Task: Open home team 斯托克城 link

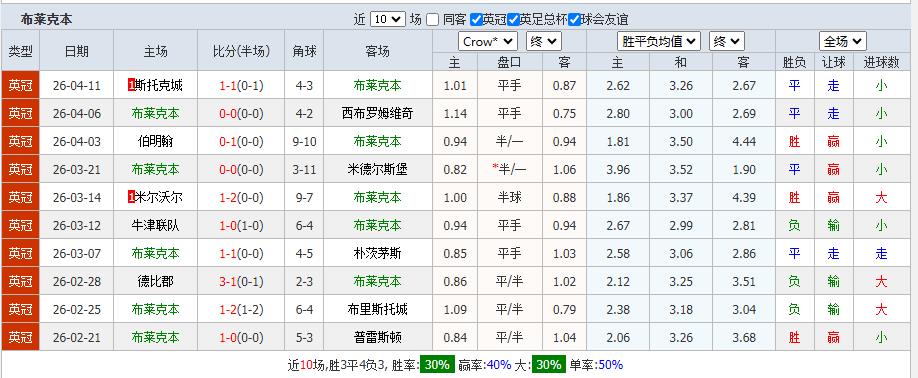Action: (x=159, y=85)
